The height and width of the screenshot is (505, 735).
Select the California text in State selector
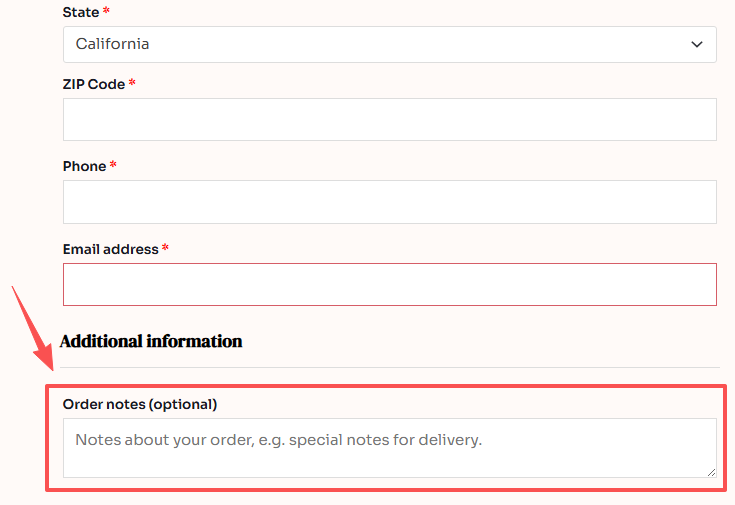(113, 44)
